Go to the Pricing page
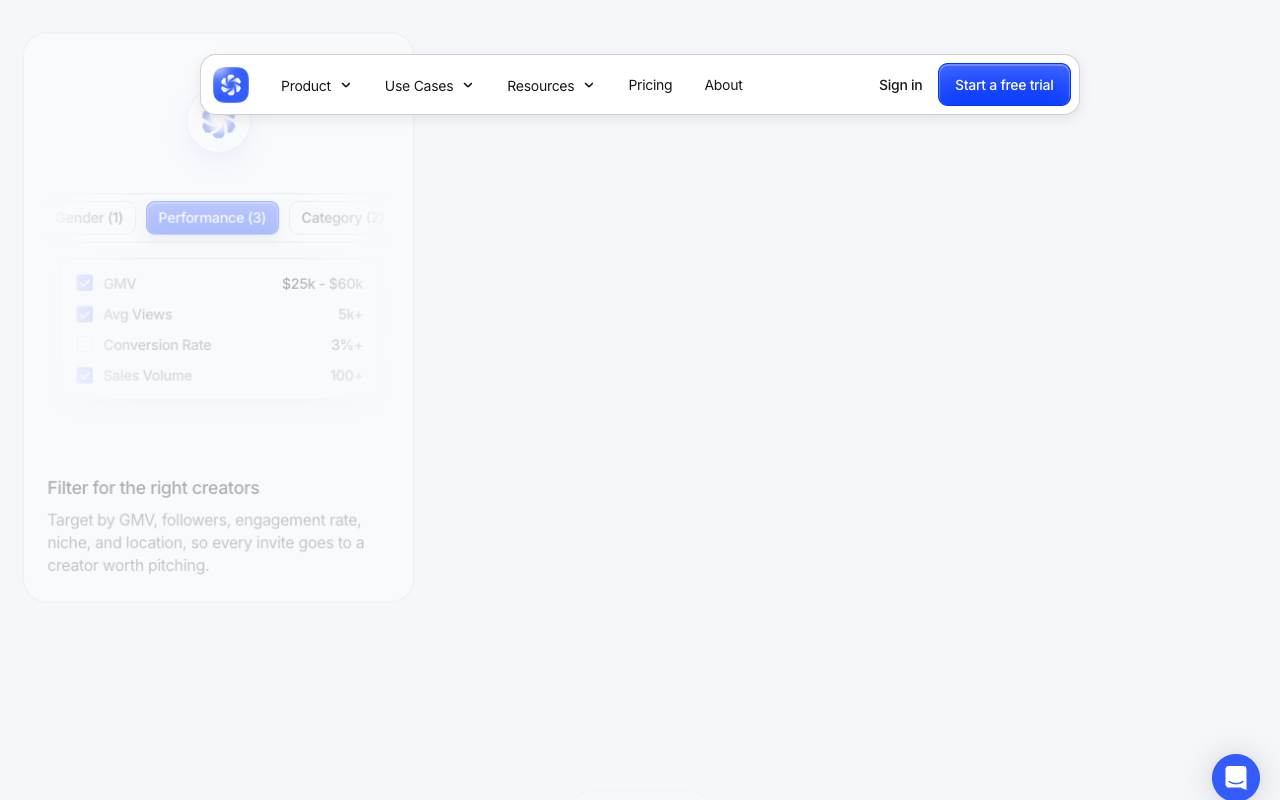Viewport: 1280px width, 800px height. (650, 85)
